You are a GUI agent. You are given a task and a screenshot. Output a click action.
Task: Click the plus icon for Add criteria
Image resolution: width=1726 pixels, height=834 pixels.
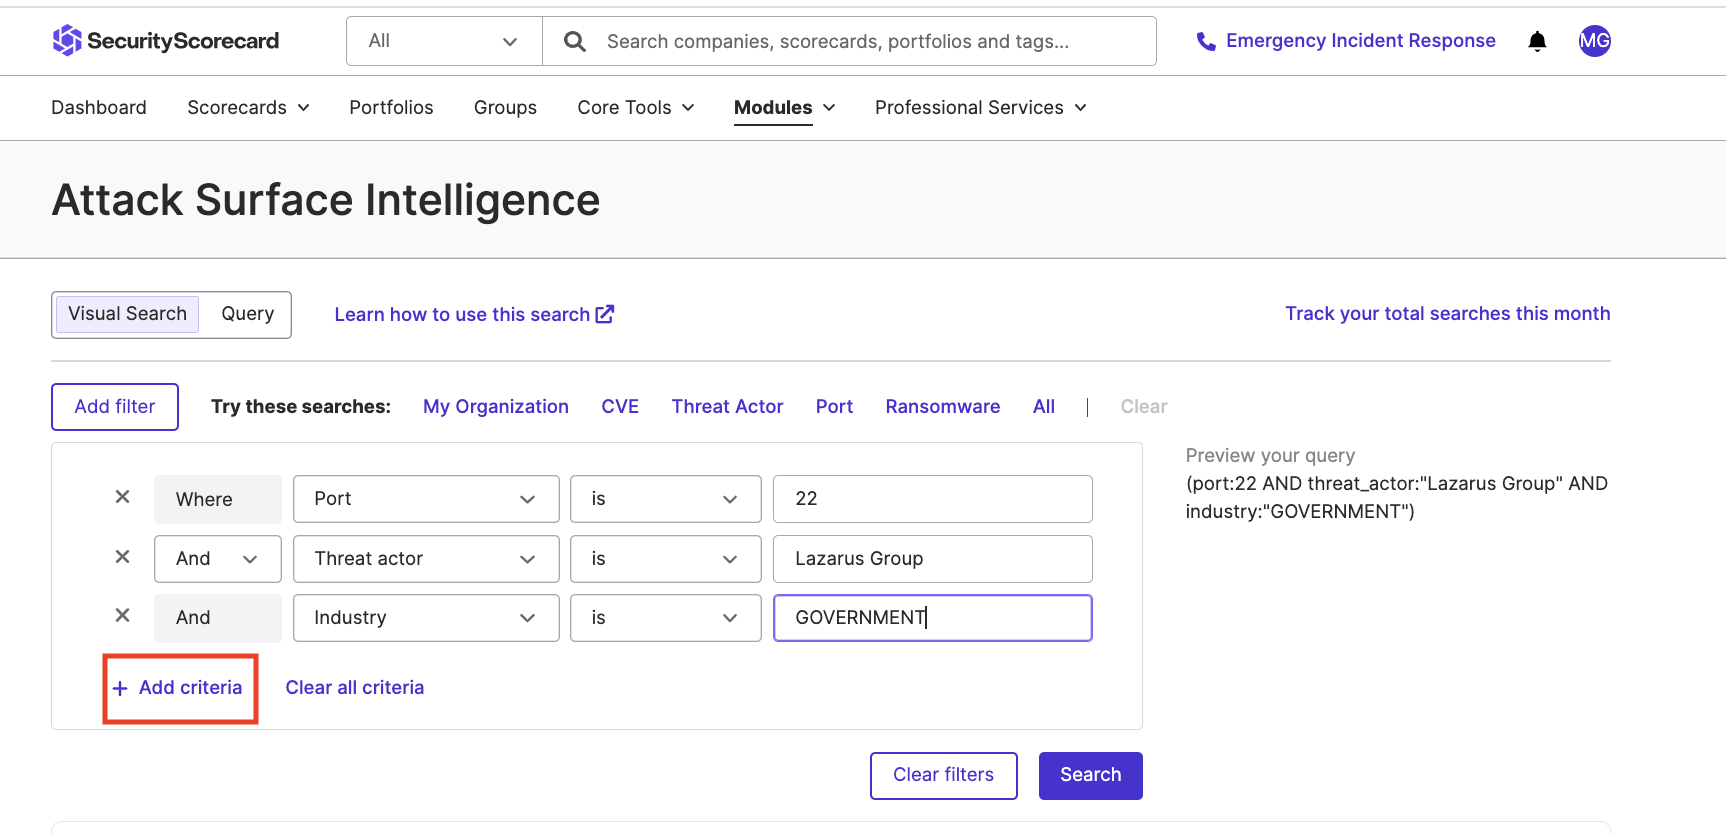coord(120,688)
